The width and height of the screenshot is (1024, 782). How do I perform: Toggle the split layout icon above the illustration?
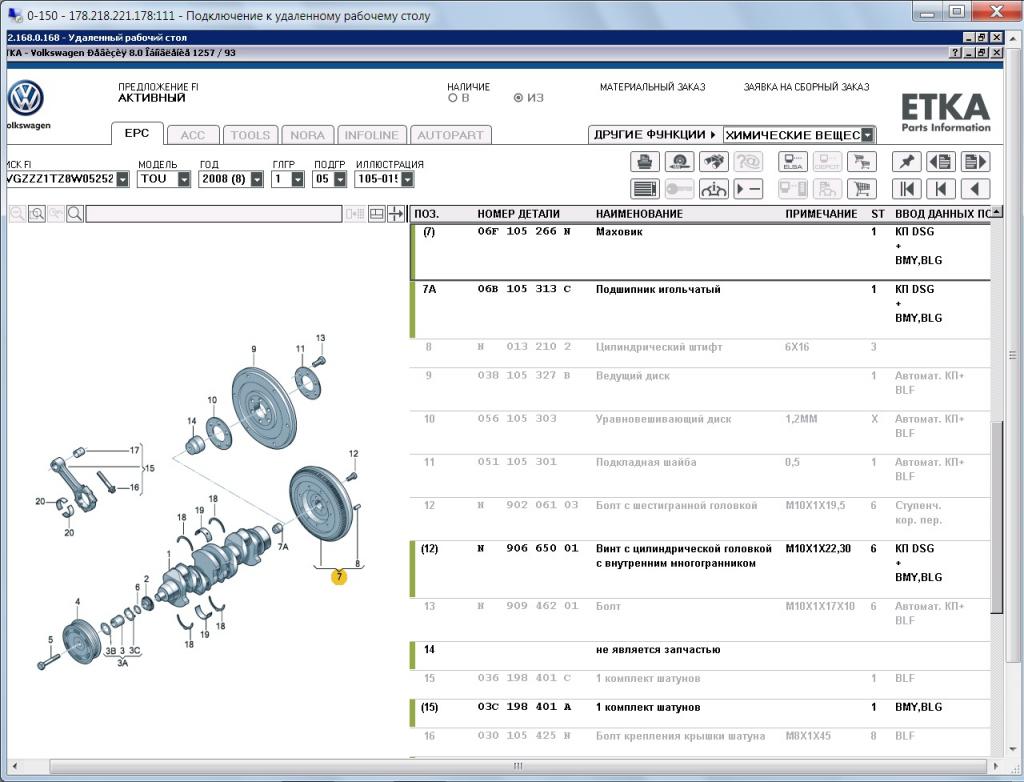click(x=377, y=214)
